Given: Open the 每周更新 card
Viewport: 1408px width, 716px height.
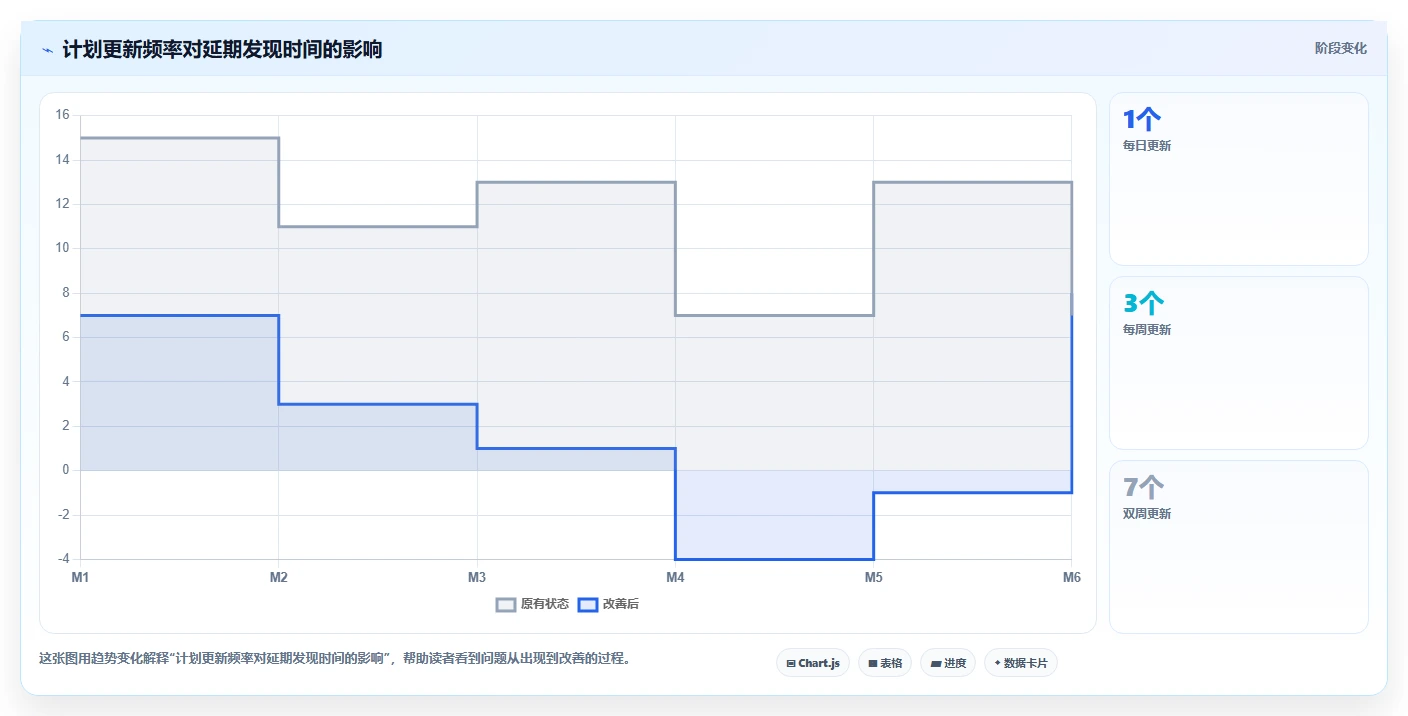Looking at the screenshot, I should tap(1238, 363).
